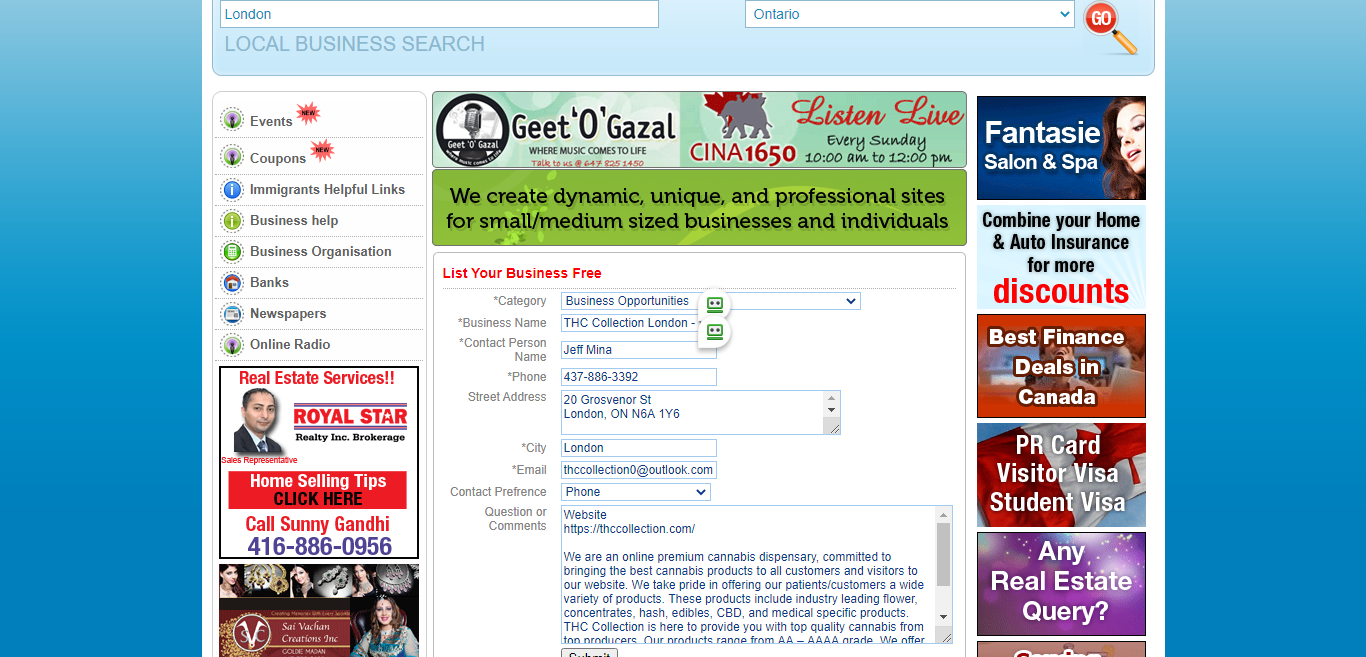Open Immigrants Helpful Links
1366x657 pixels.
[x=327, y=189]
